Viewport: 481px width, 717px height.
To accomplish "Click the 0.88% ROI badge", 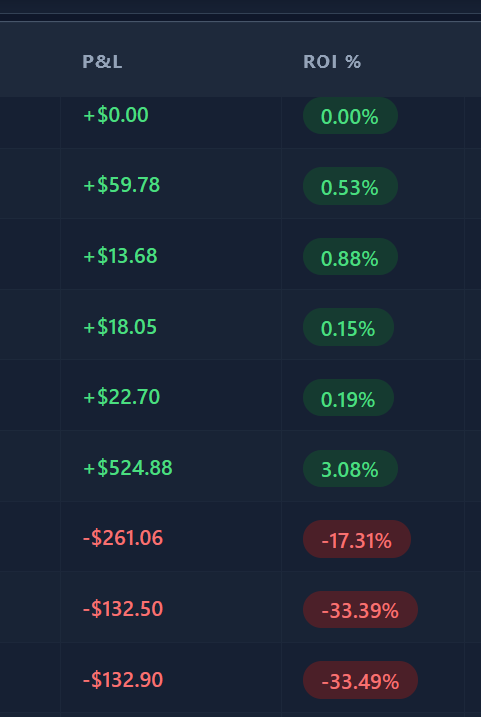I will tap(350, 257).
